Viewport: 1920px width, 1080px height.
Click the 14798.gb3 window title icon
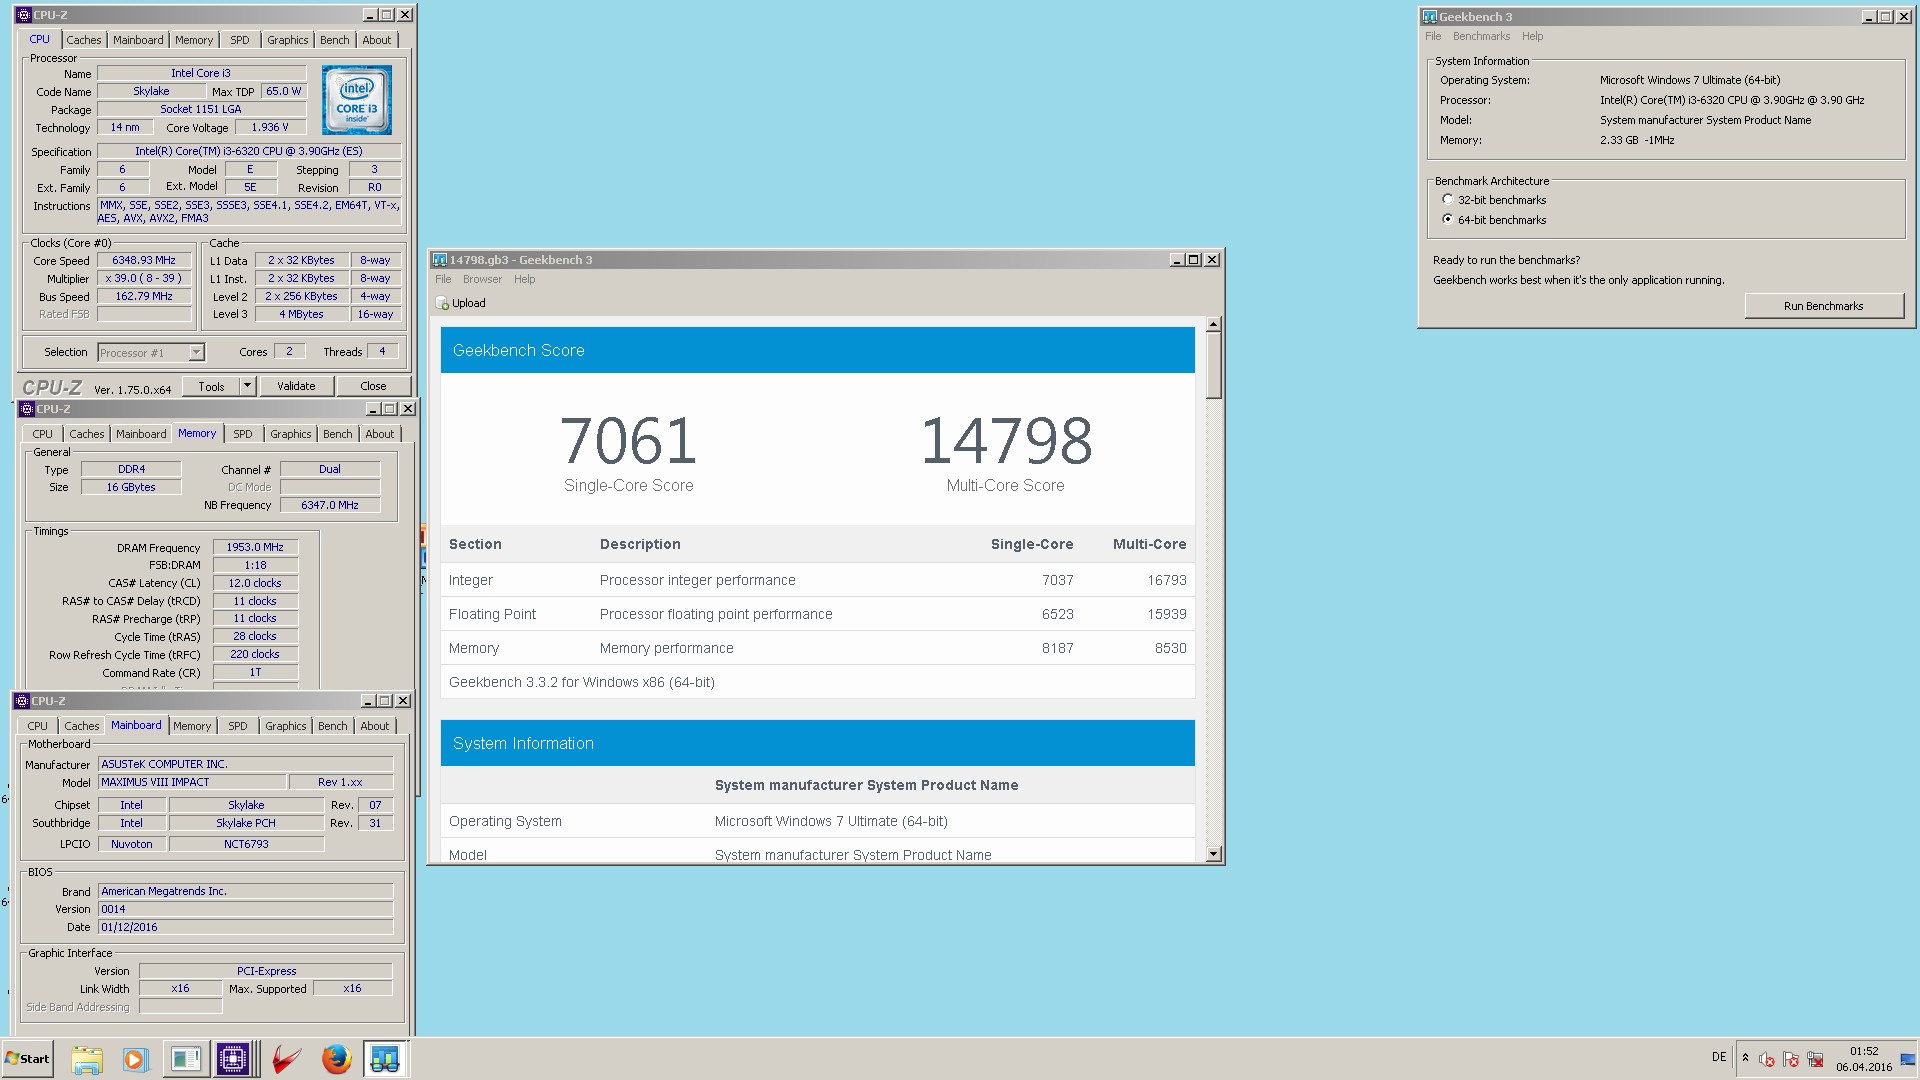click(x=440, y=260)
